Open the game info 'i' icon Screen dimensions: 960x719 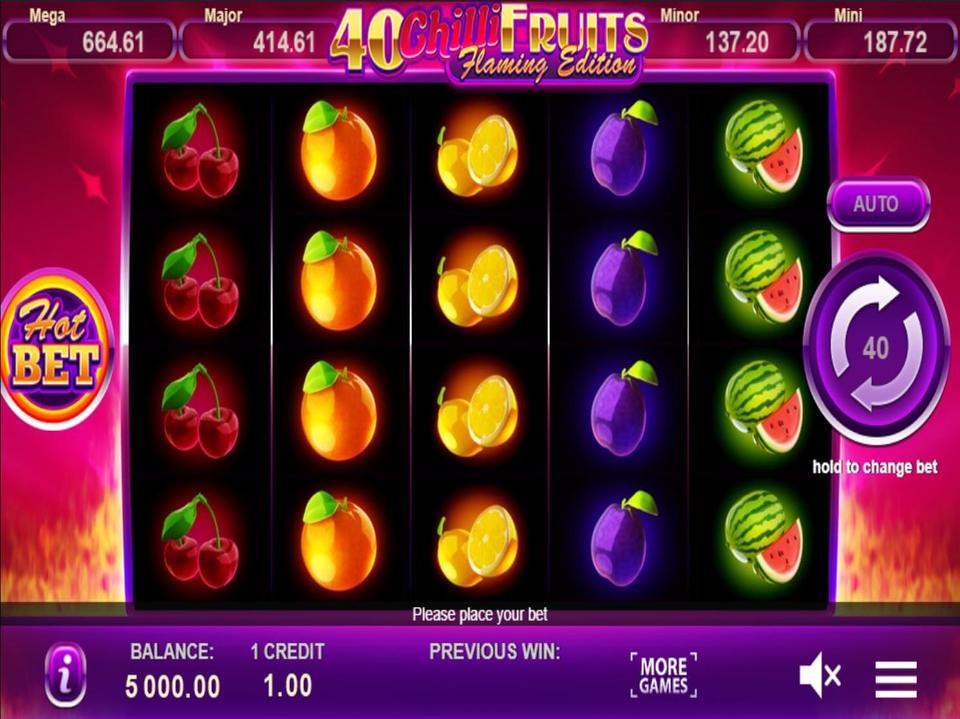pos(65,675)
